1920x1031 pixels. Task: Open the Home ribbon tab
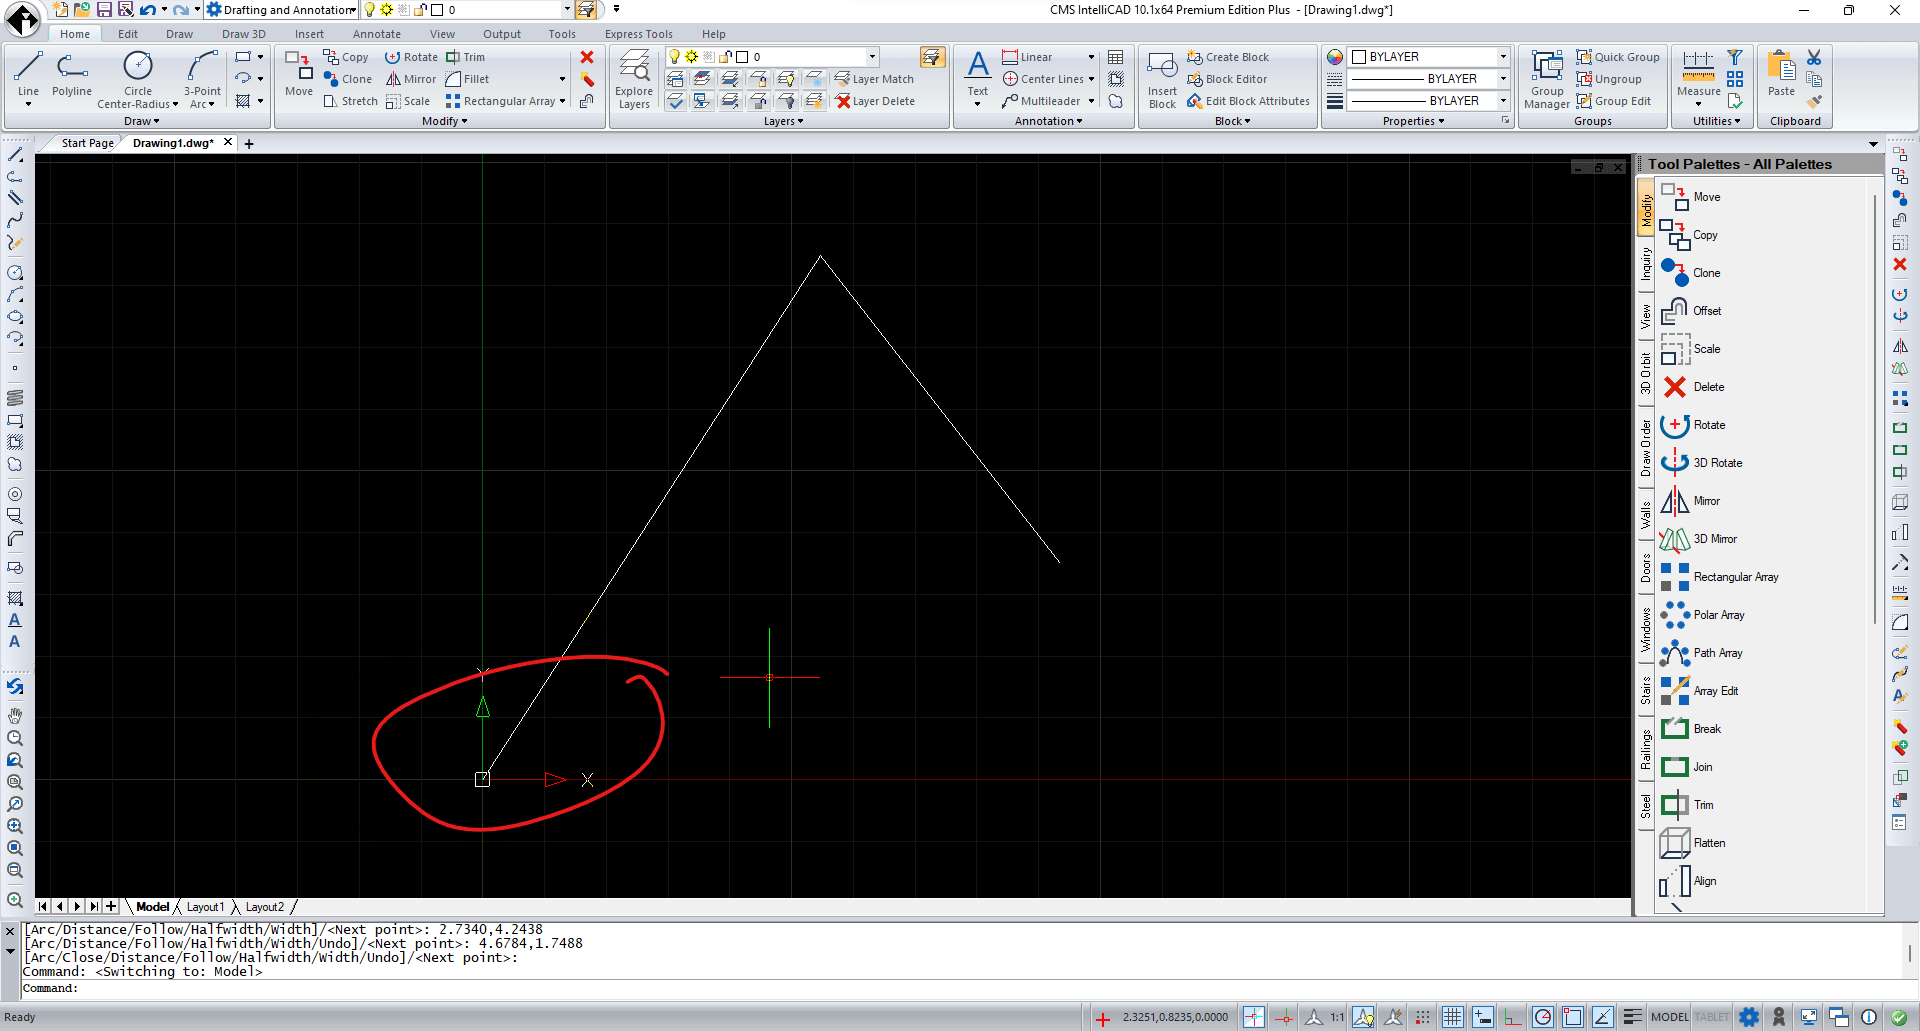(74, 34)
